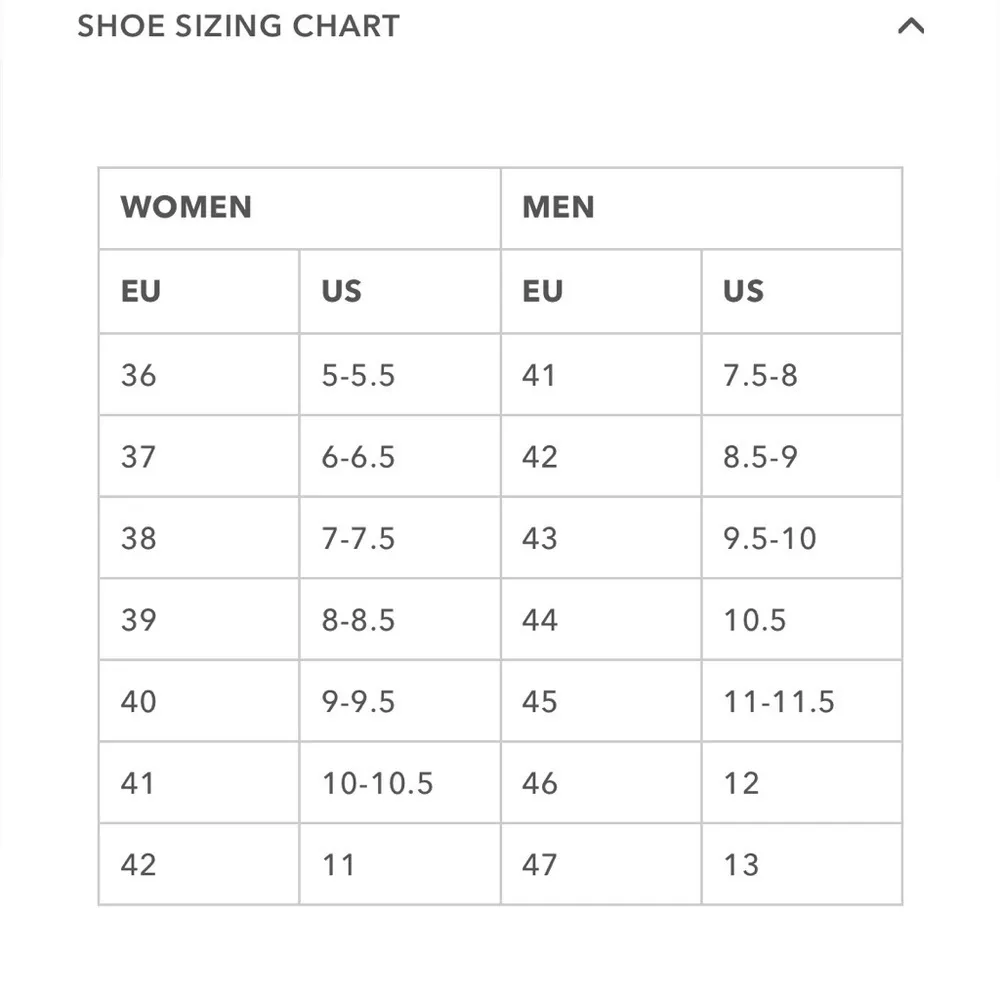The image size is (1000, 1000).
Task: Click the women's US 6-6.5 cell
Action: 358,457
